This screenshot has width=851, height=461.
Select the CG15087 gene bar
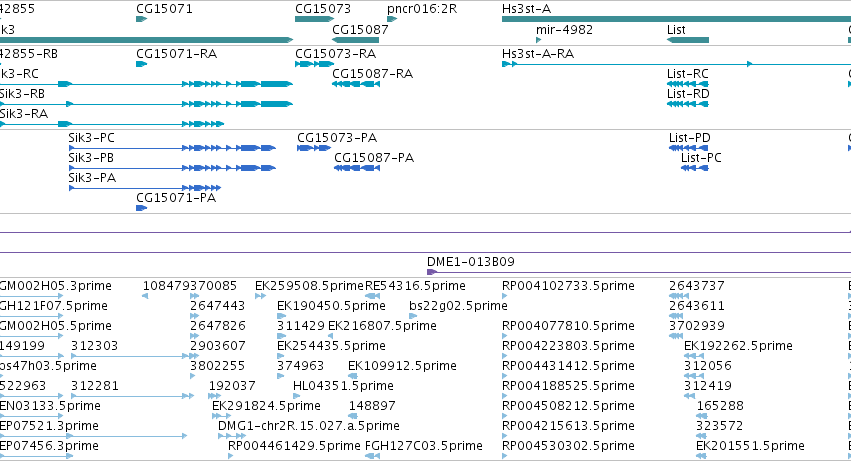[355, 40]
